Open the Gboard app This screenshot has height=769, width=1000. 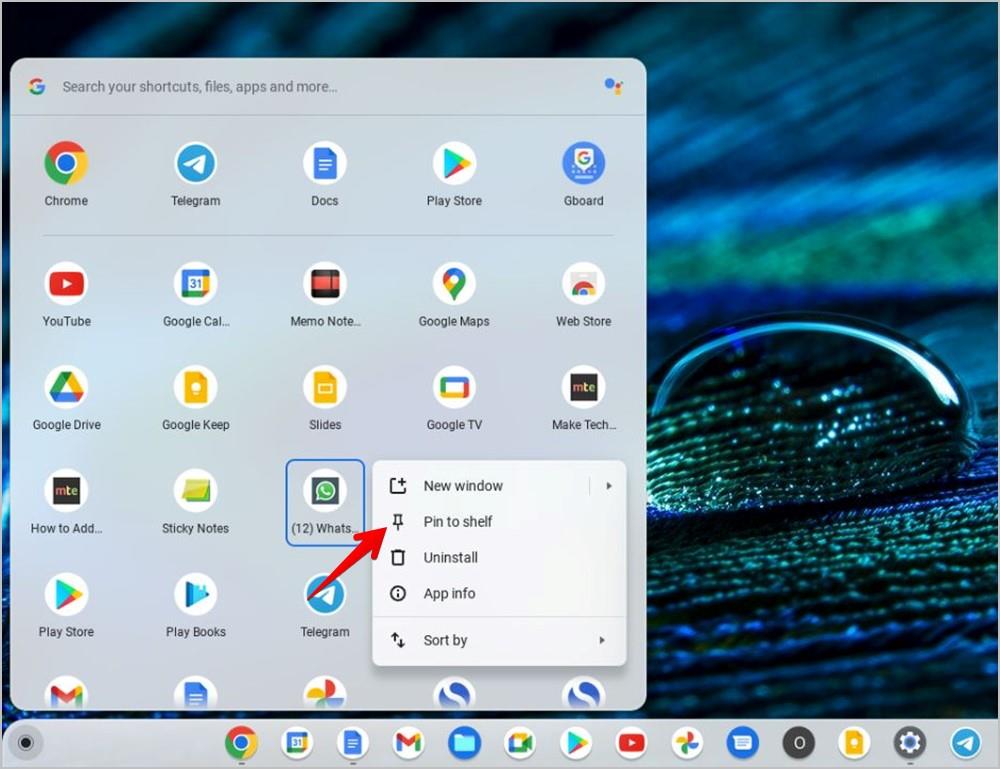[x=584, y=163]
